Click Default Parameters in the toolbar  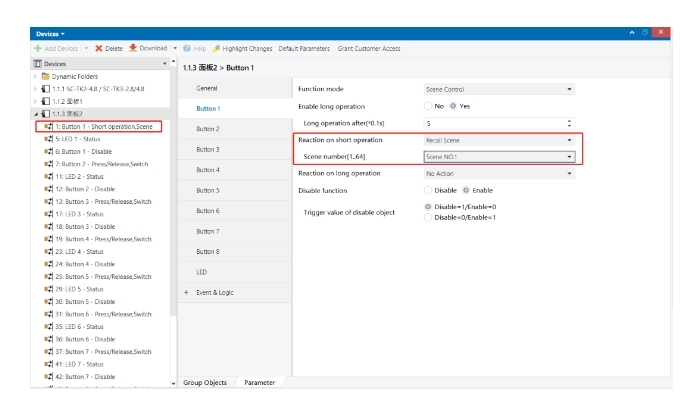click(x=304, y=48)
